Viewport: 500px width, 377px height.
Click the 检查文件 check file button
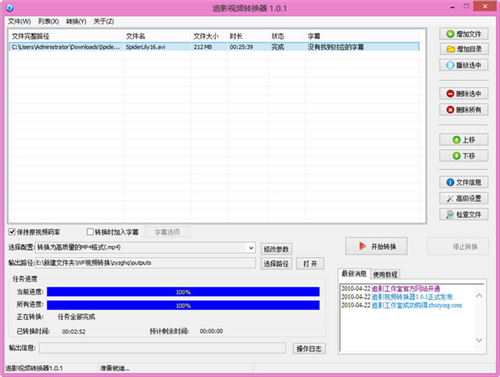click(x=464, y=214)
